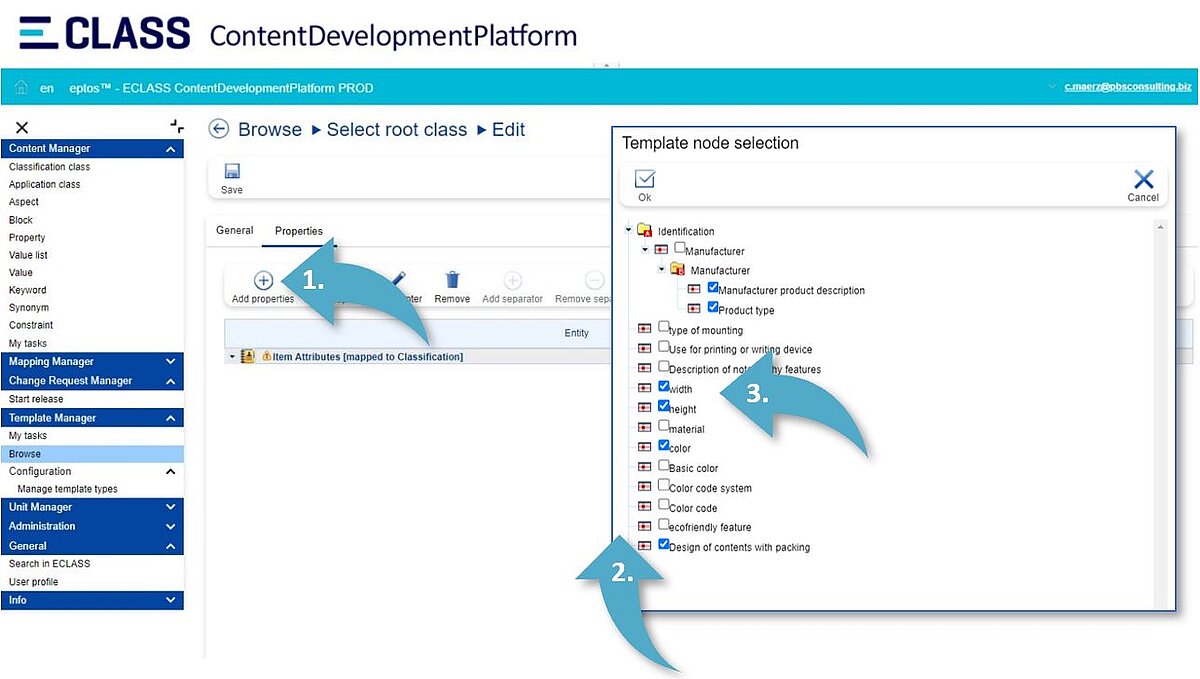Expand the Mapping Manager section
Screen dimensions: 1200x679
tap(171, 362)
